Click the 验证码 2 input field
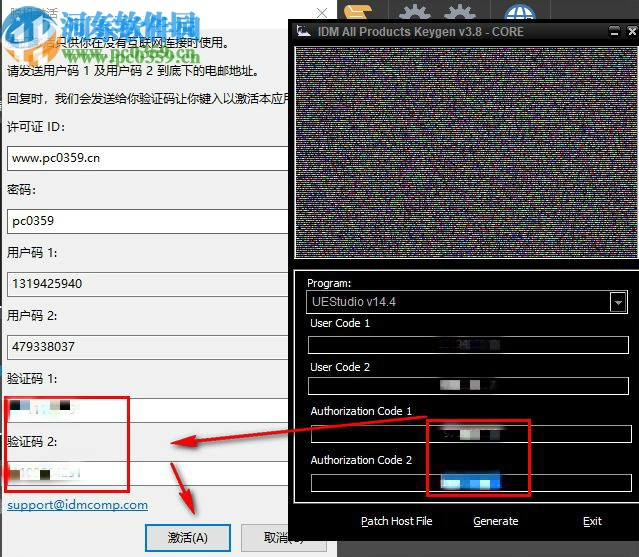The height and width of the screenshot is (557, 639). click(148, 473)
